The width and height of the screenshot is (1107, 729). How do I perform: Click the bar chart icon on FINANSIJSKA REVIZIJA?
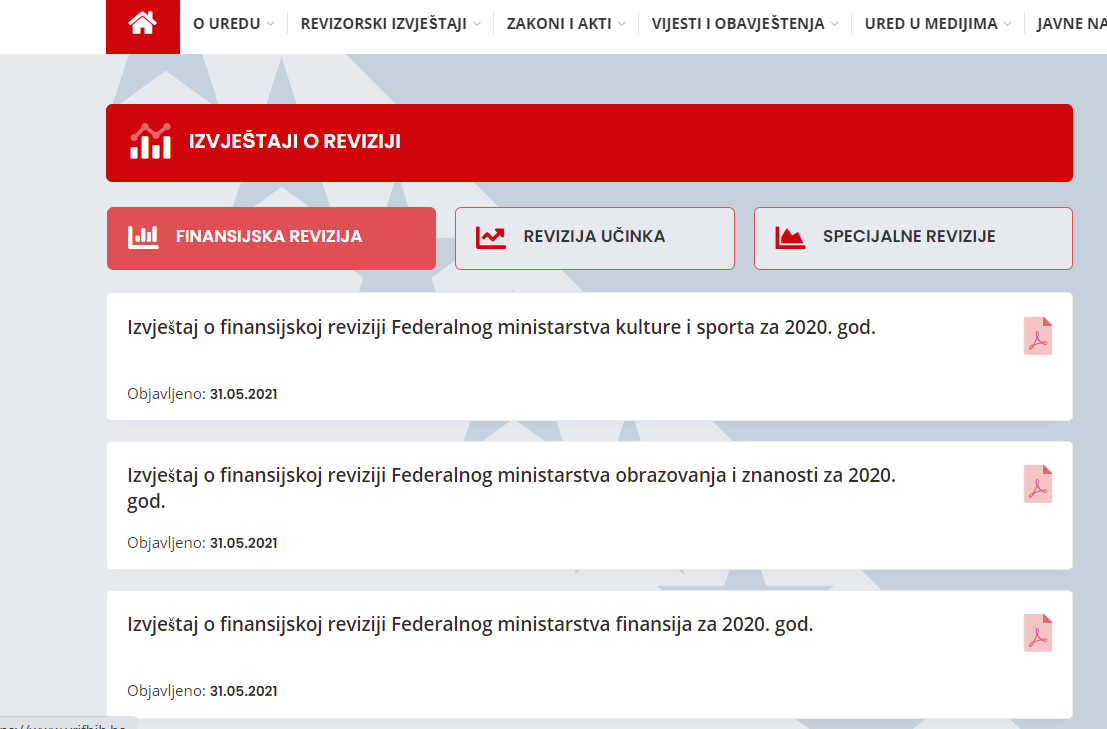[x=144, y=237]
